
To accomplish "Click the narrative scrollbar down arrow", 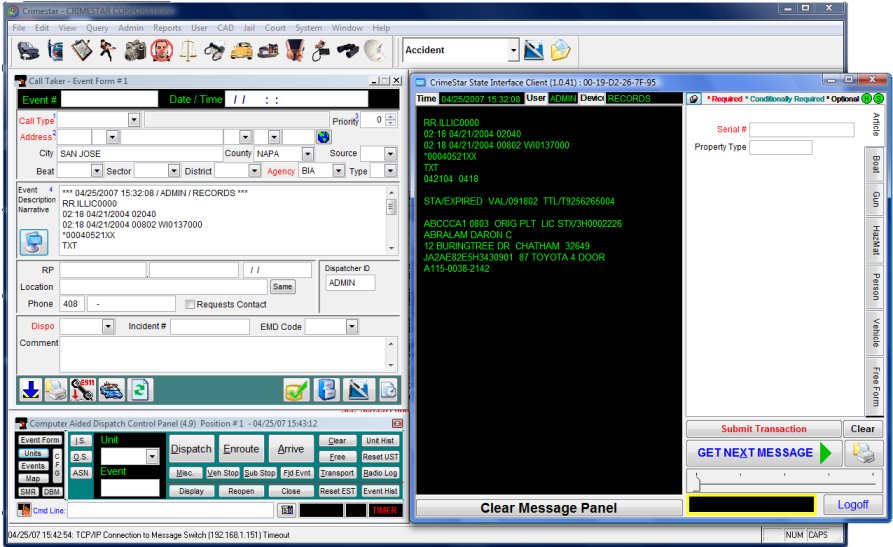I will pos(391,248).
